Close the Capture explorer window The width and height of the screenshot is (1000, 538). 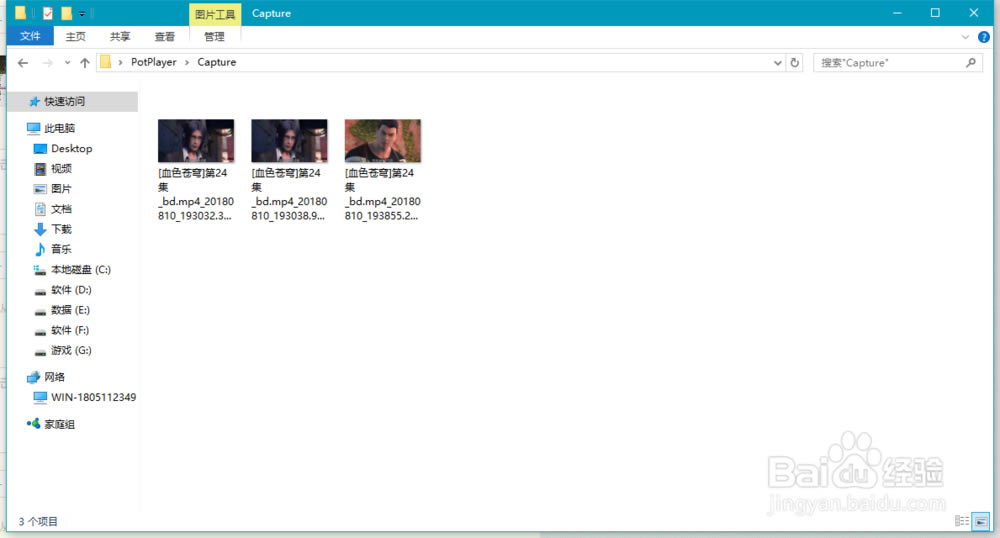[x=973, y=13]
